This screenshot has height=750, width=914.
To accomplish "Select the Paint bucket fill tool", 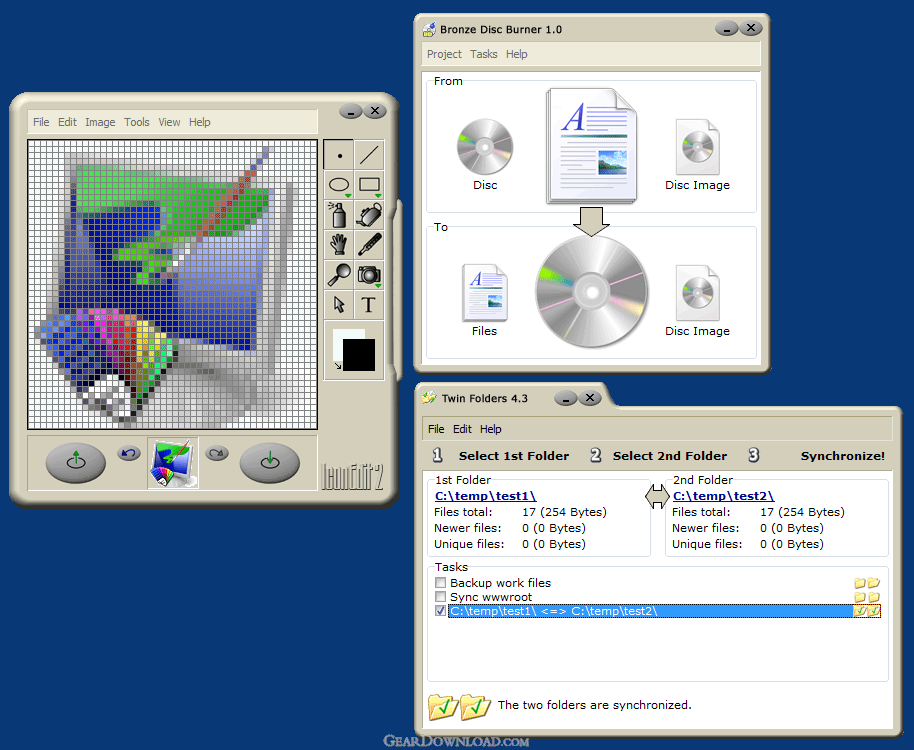I will (x=369, y=215).
